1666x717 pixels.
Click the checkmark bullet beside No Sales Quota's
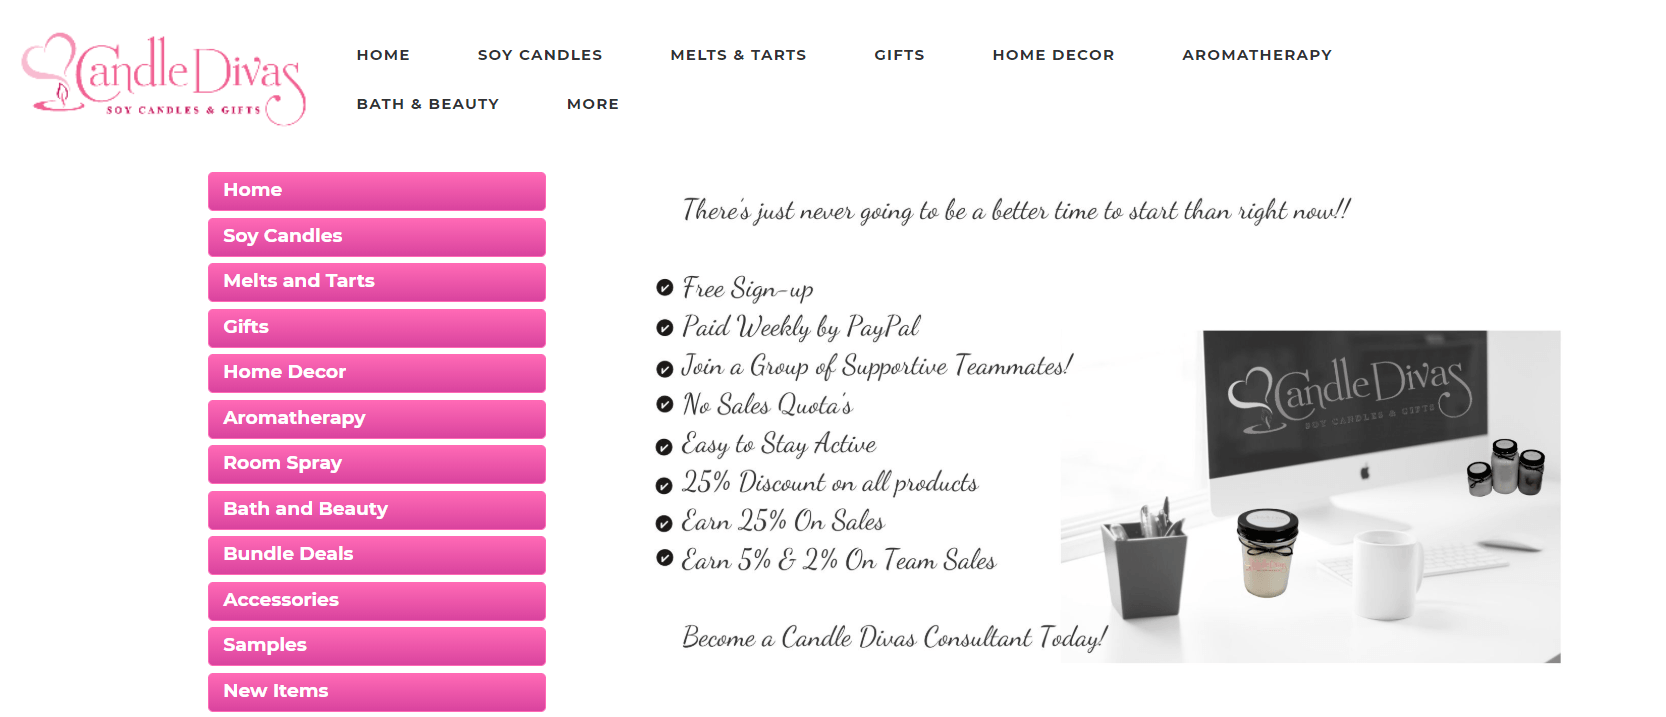[x=664, y=404]
